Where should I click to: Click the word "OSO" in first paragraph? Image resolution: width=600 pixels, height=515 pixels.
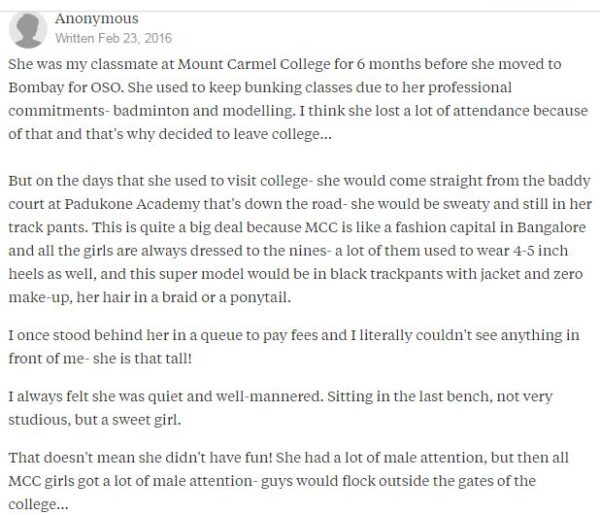pos(107,87)
